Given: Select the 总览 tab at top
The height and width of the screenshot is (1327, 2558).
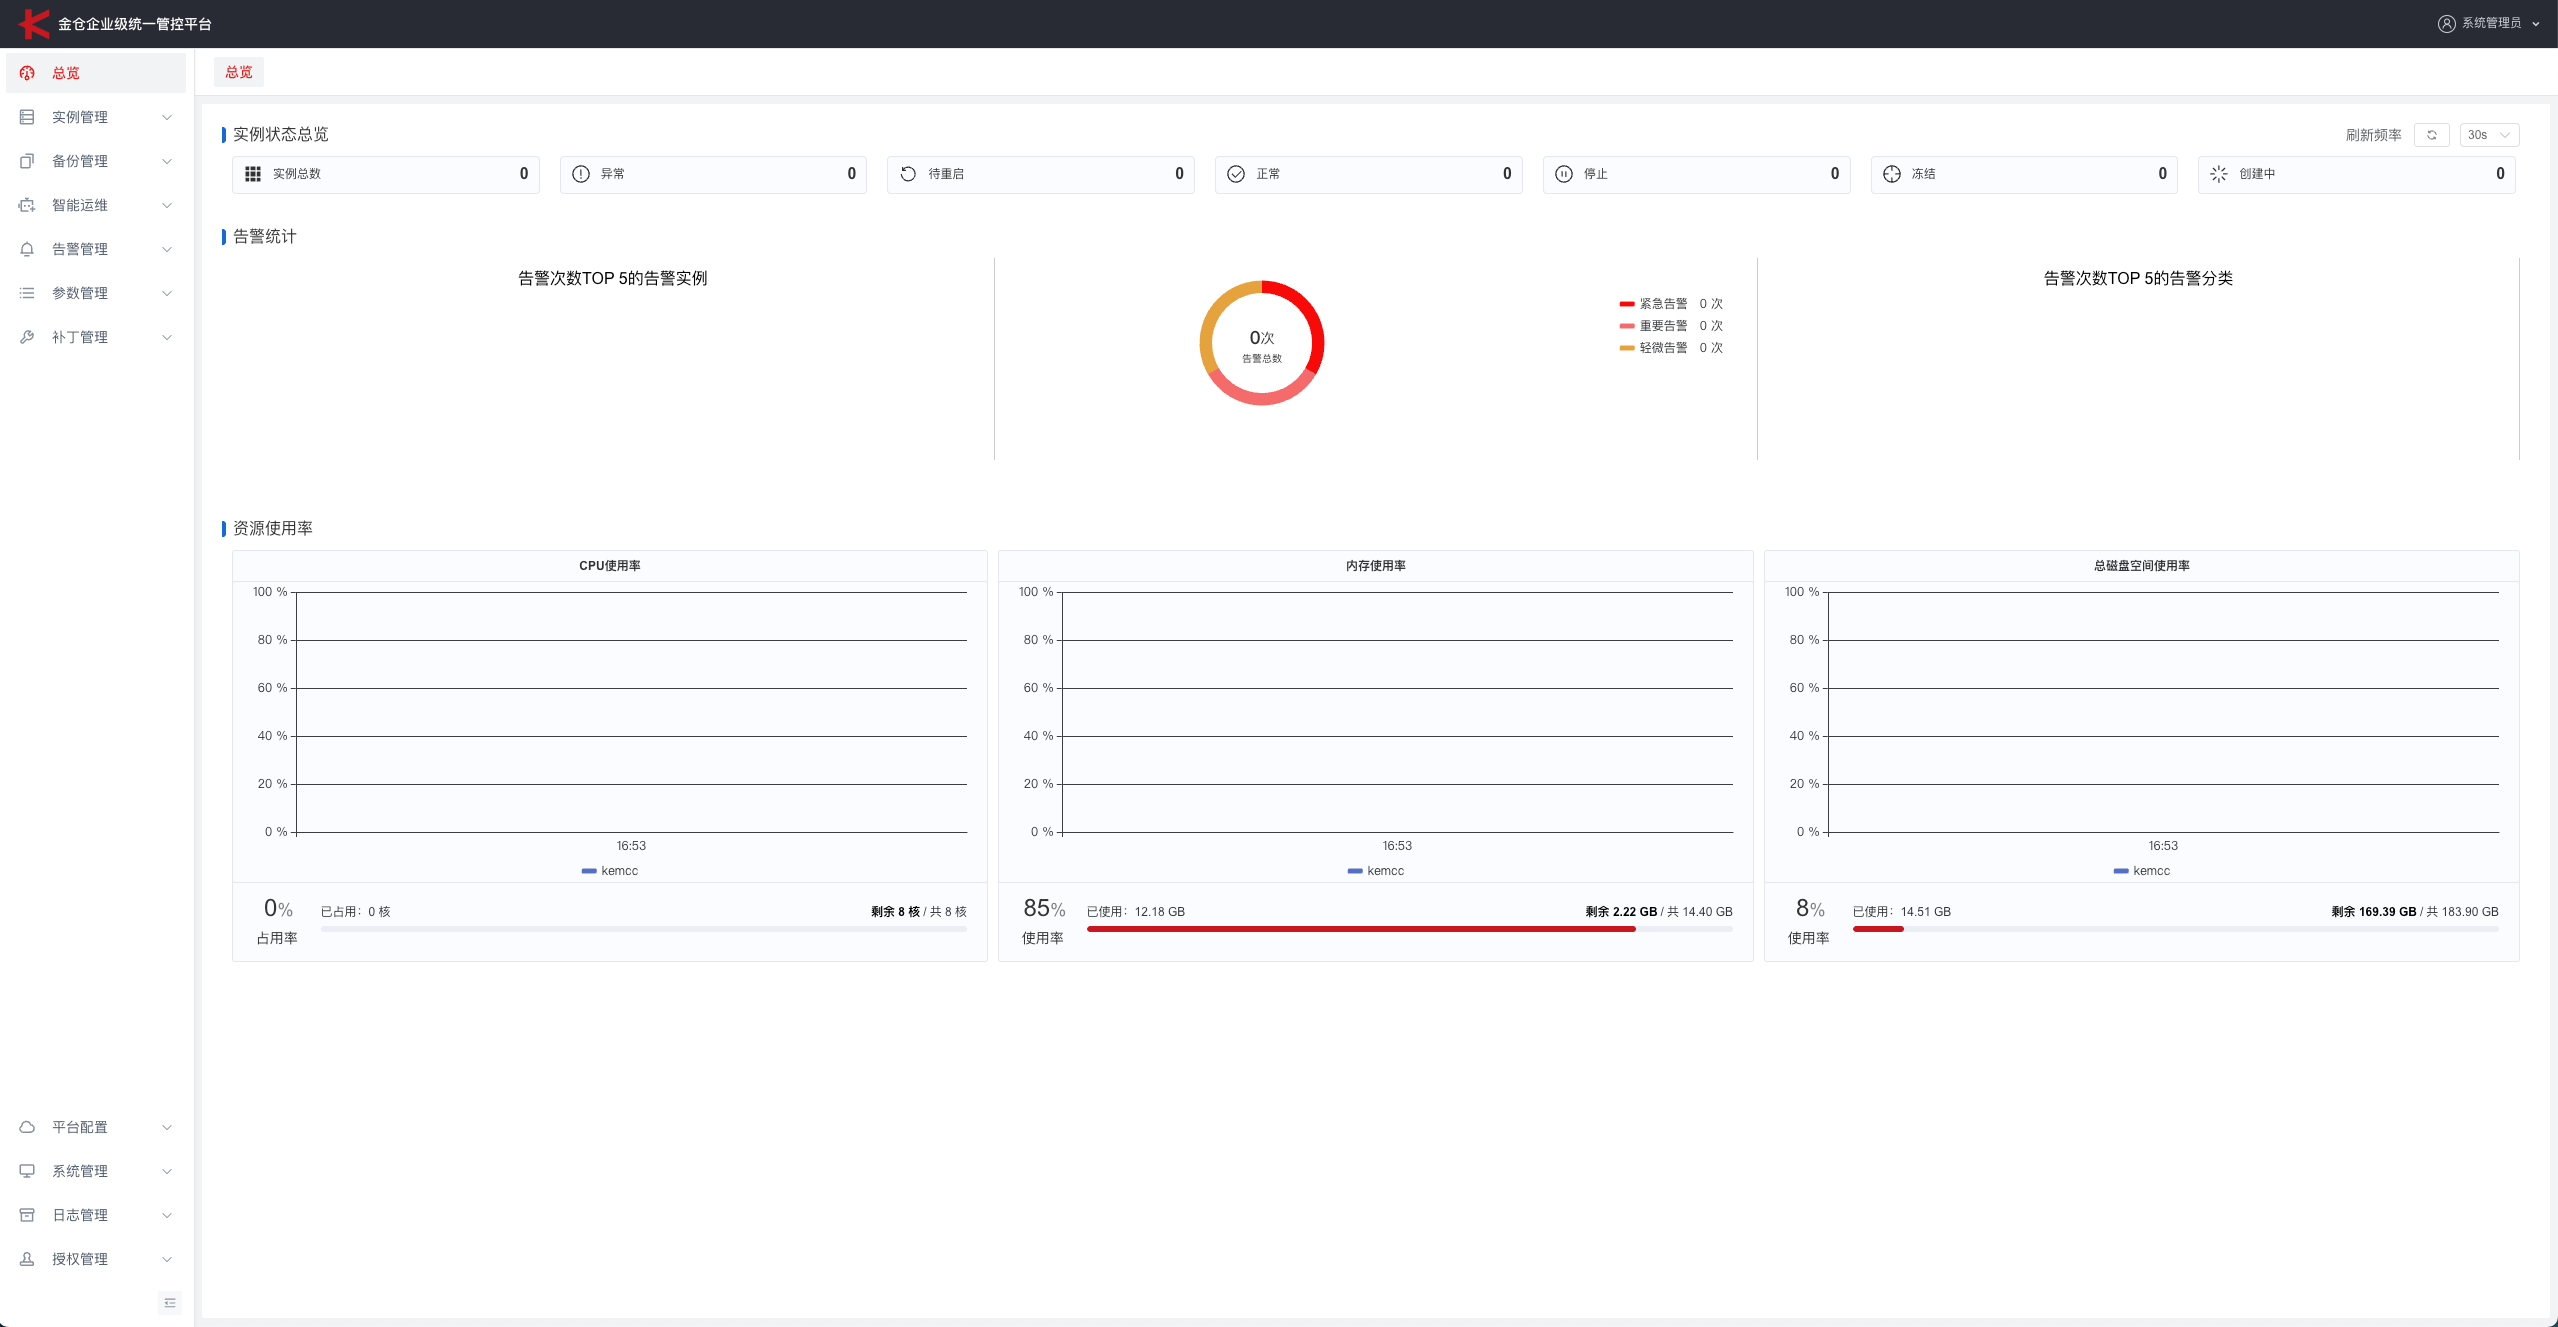Looking at the screenshot, I should tap(239, 72).
